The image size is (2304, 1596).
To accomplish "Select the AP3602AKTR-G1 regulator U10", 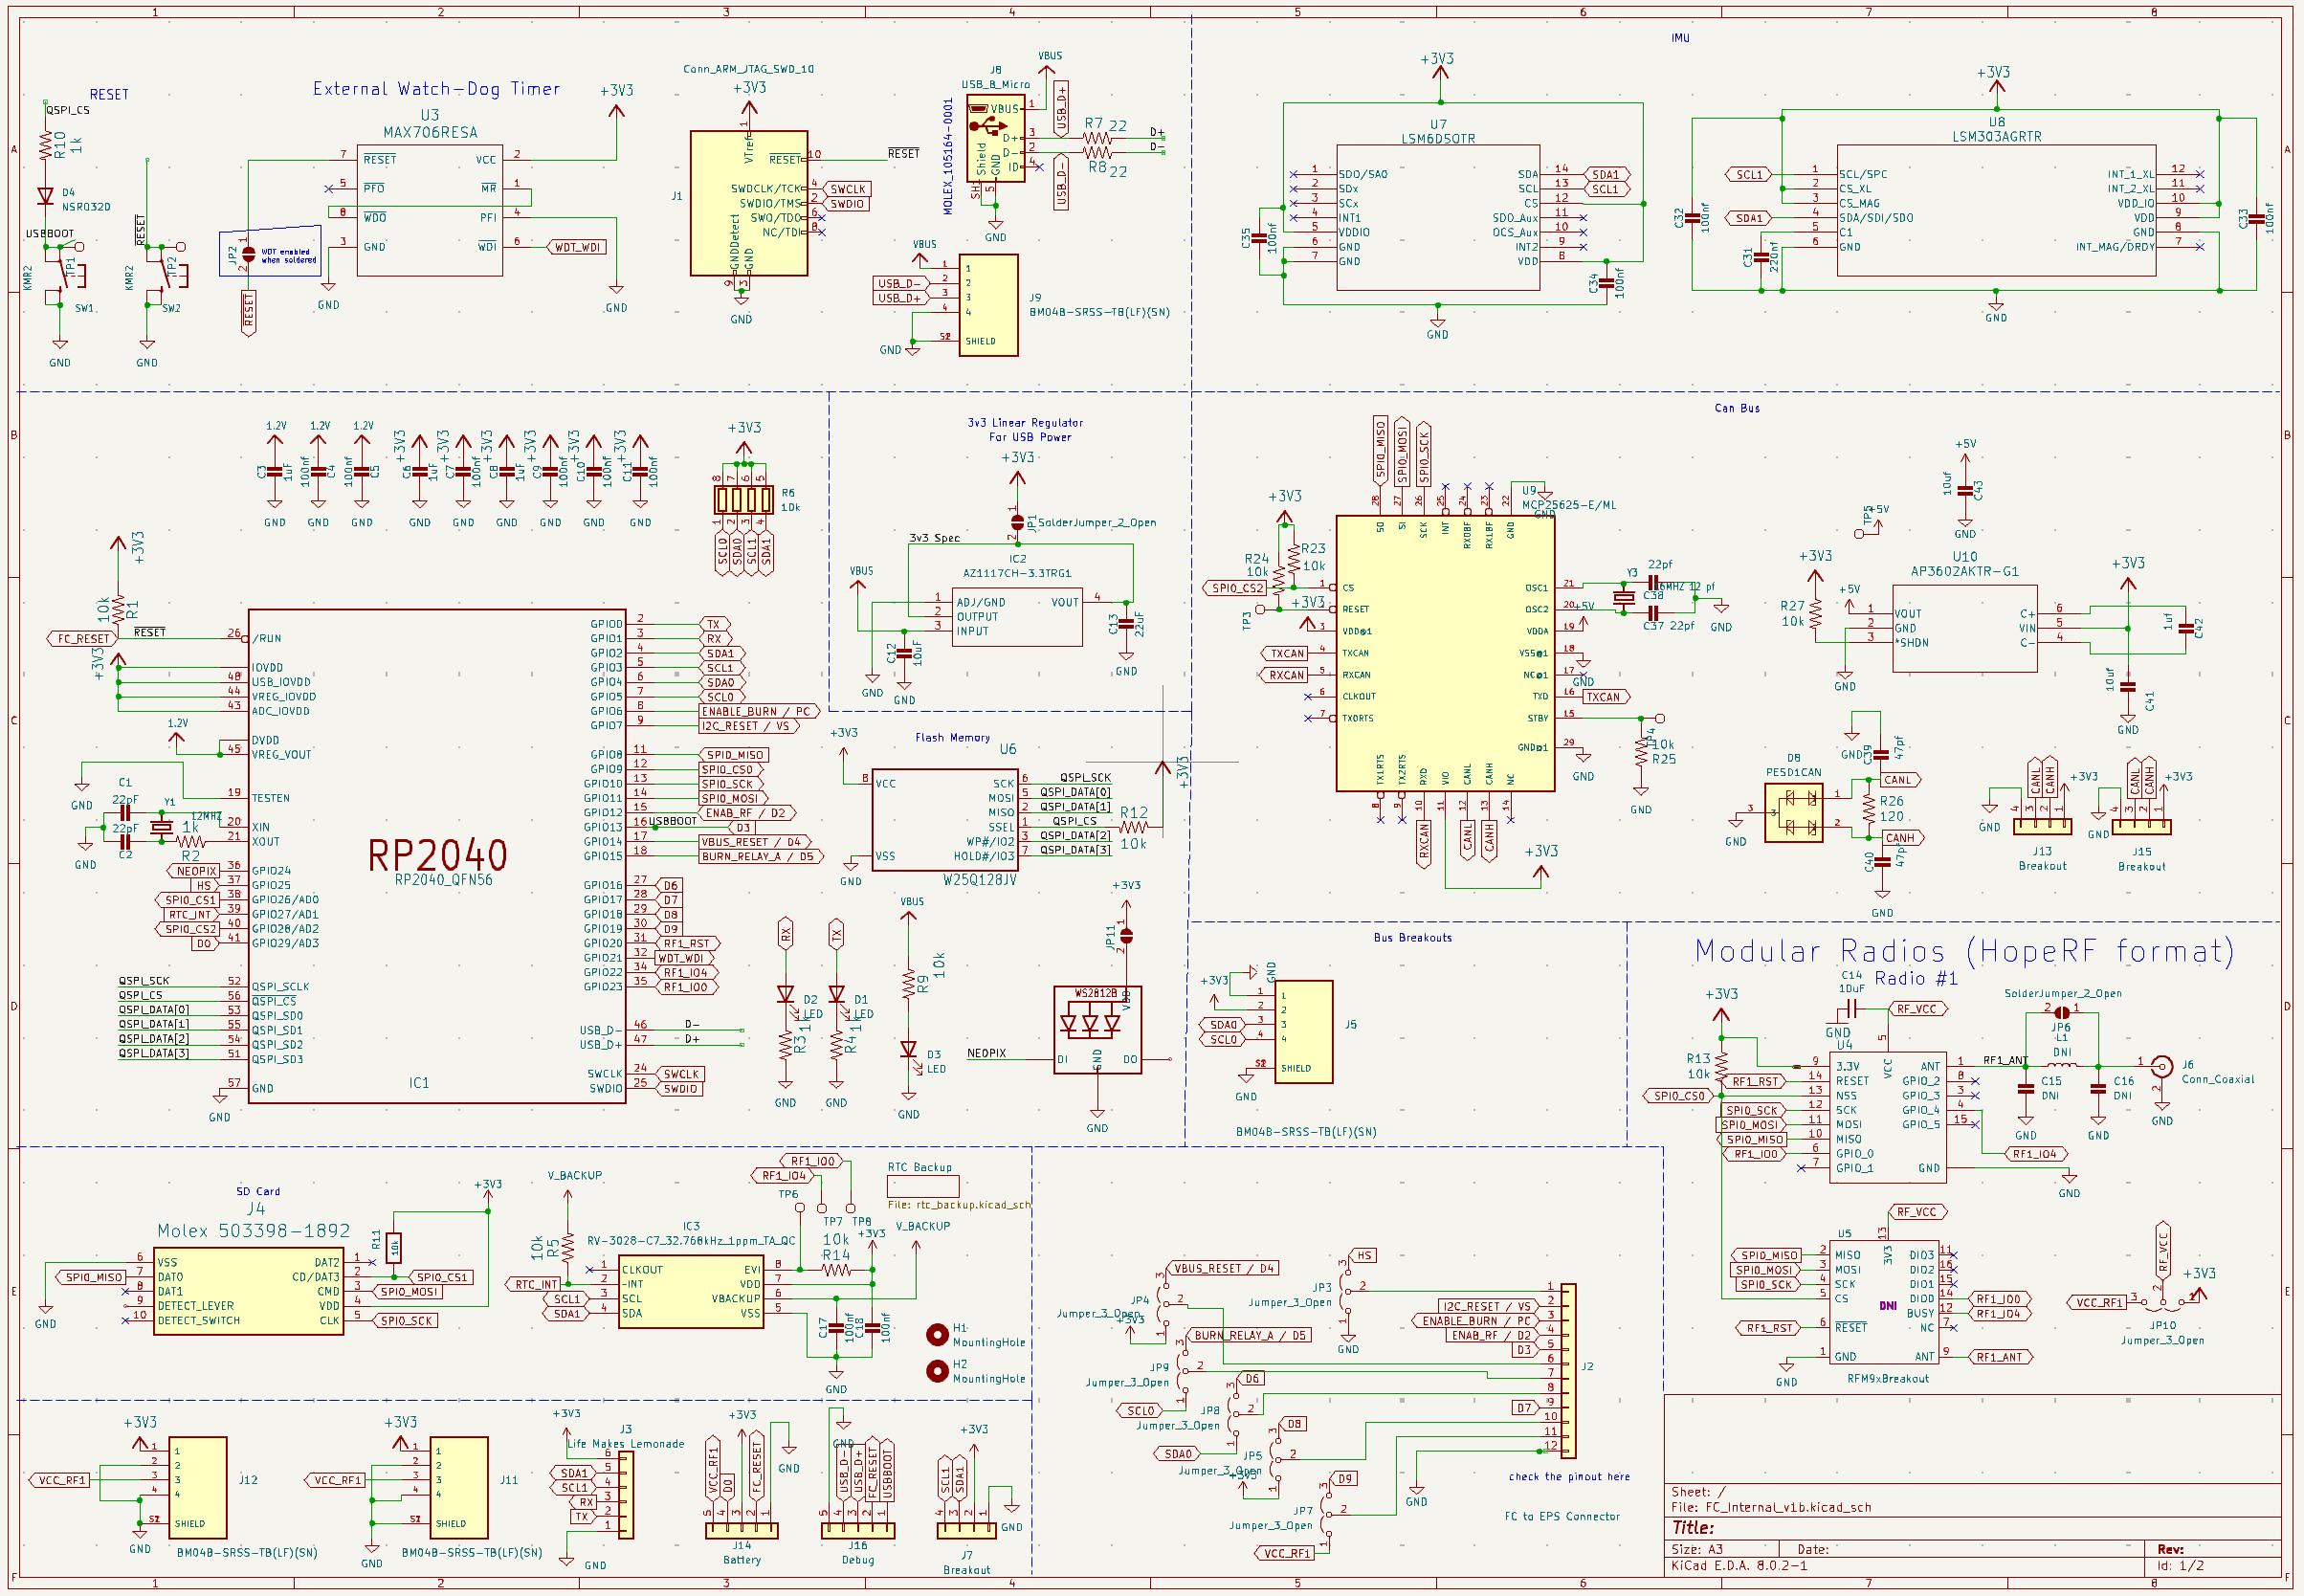I will pos(1964,628).
